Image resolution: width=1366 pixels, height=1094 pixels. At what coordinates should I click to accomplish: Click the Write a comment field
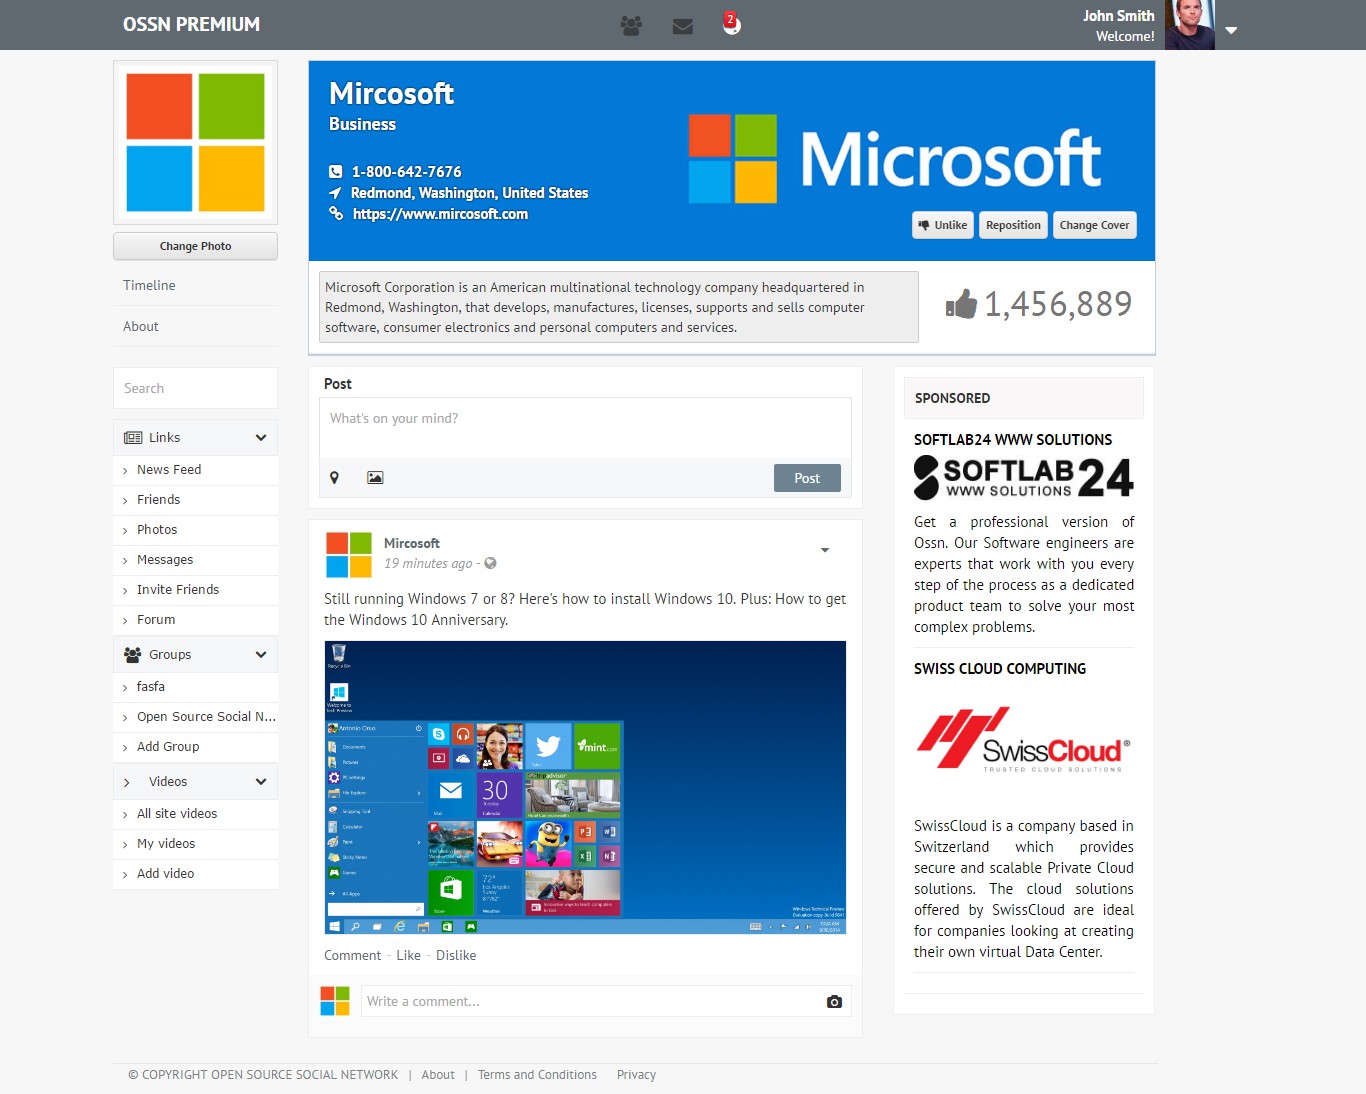(x=590, y=1001)
